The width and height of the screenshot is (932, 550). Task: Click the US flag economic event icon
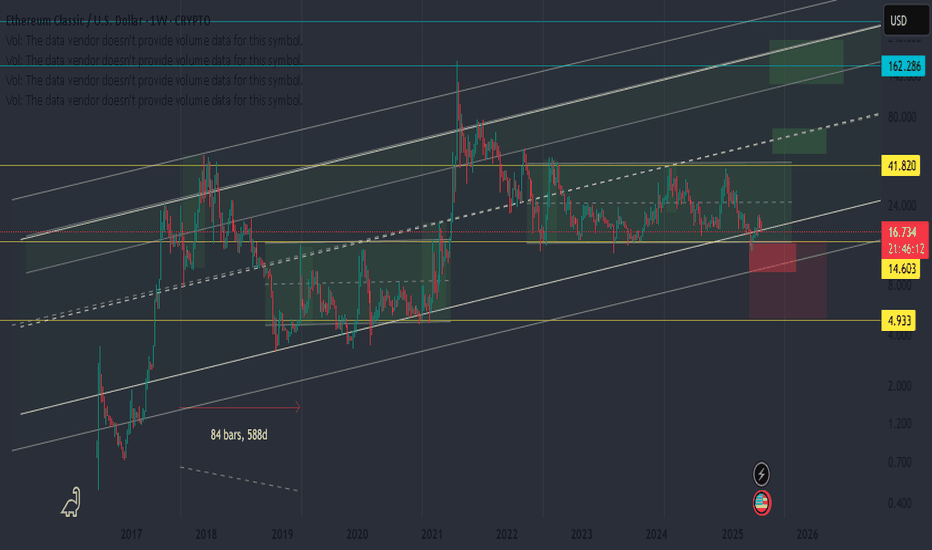point(763,501)
